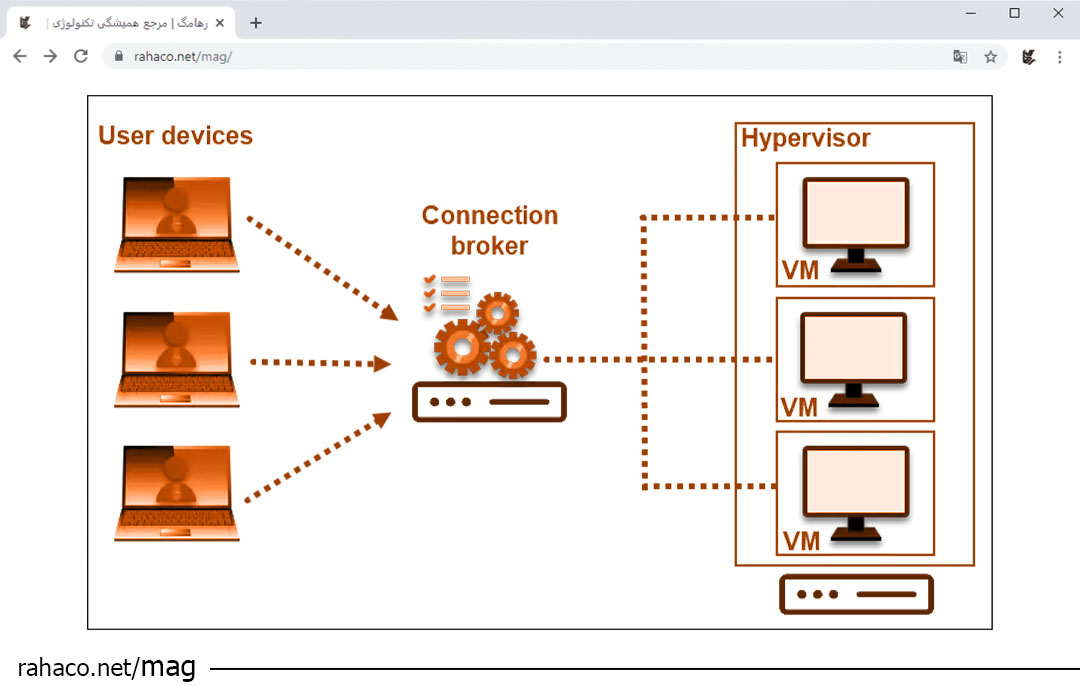Open Chrome three-dot menu
Image resolution: width=1080 pixels, height=686 pixels.
1060,57
